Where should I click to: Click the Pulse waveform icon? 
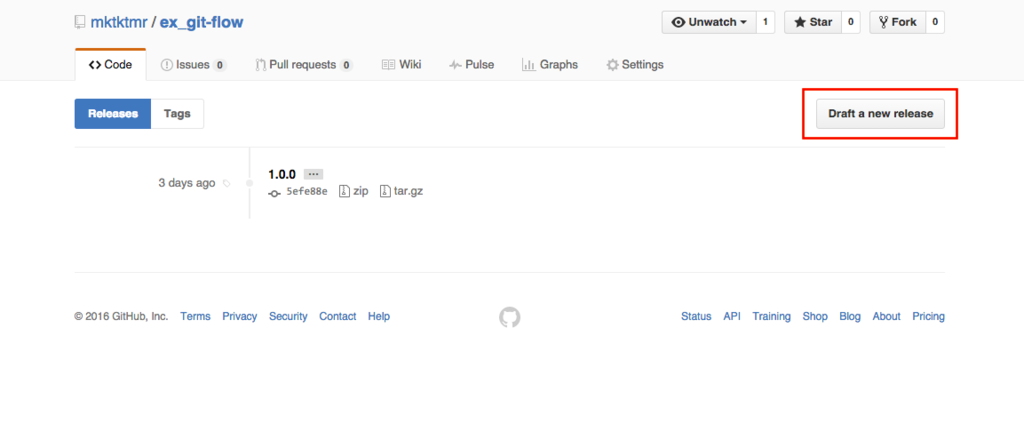455,65
